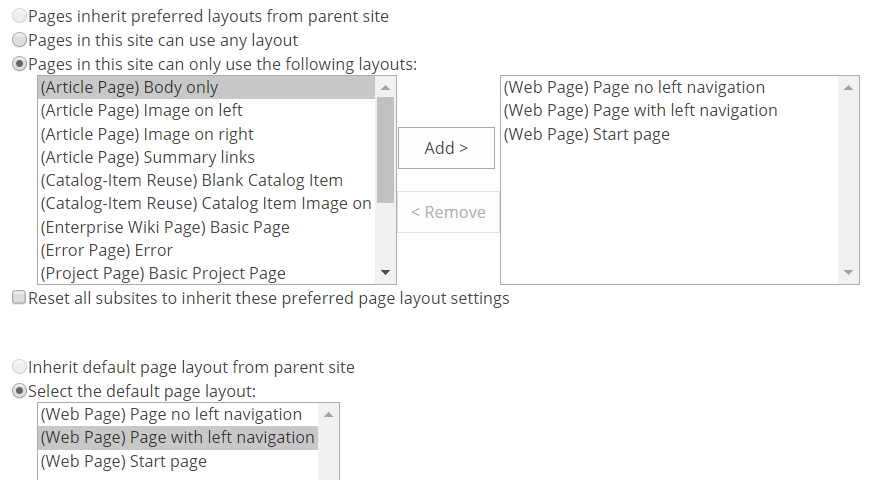Select 'Pages in this site can only use the following layouts'
890x480 pixels.
pyautogui.click(x=19, y=64)
